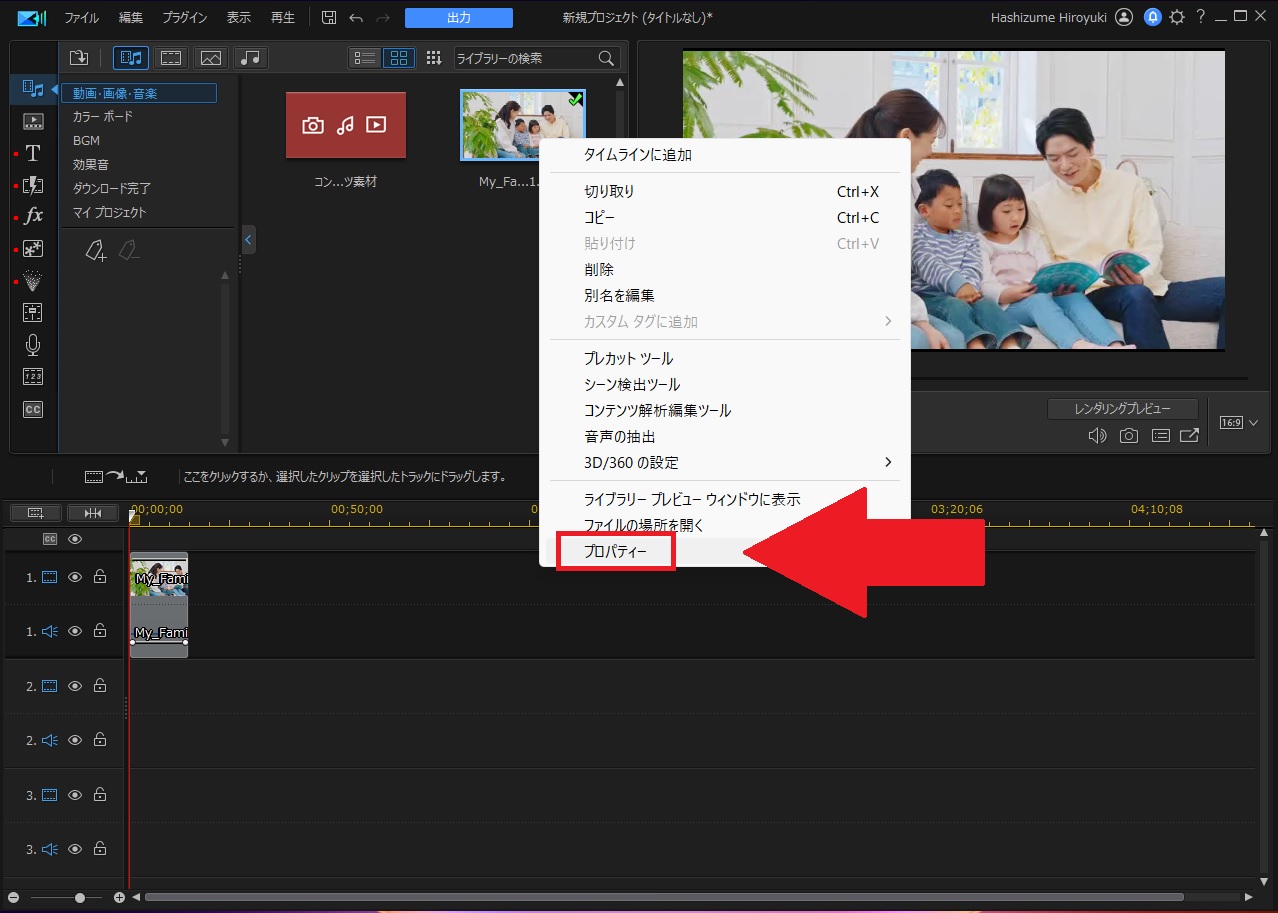Hide video track 2 with eye icon
The width and height of the screenshot is (1278, 913).
pyautogui.click(x=75, y=686)
